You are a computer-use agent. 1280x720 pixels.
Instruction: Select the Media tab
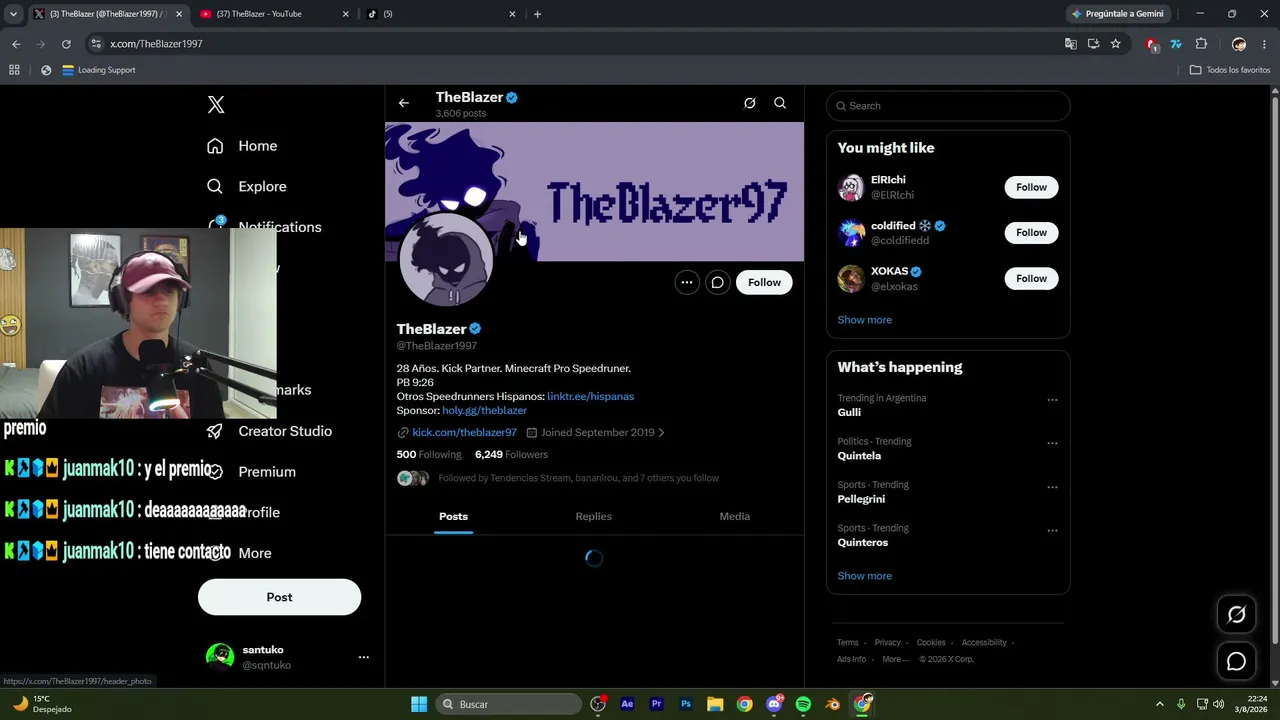click(735, 516)
